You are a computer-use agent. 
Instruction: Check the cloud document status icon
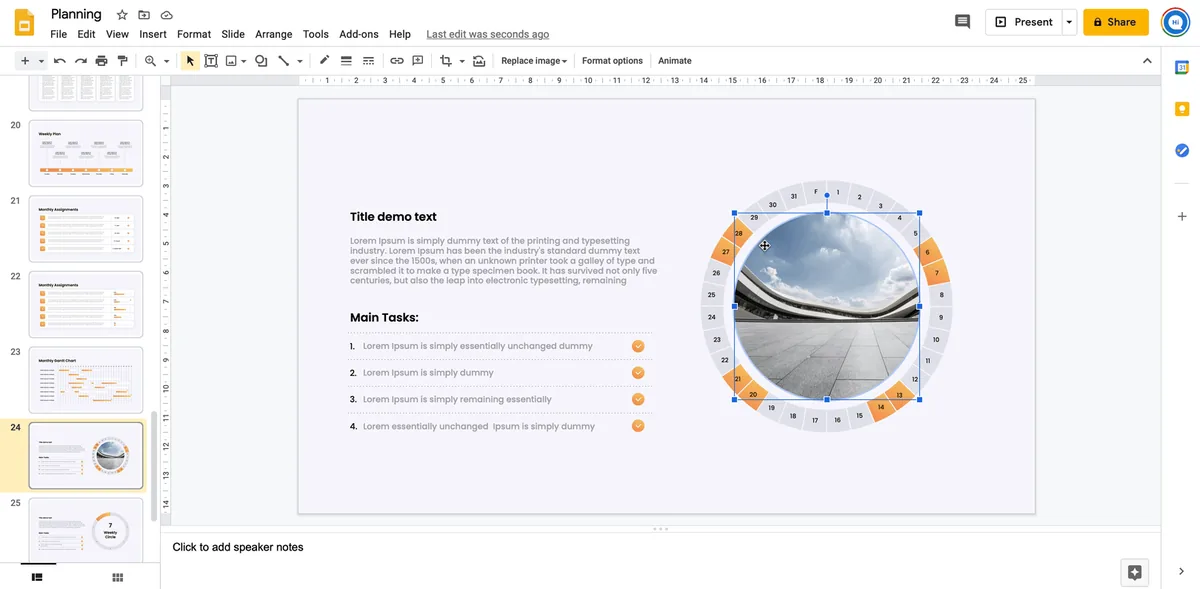[166, 15]
